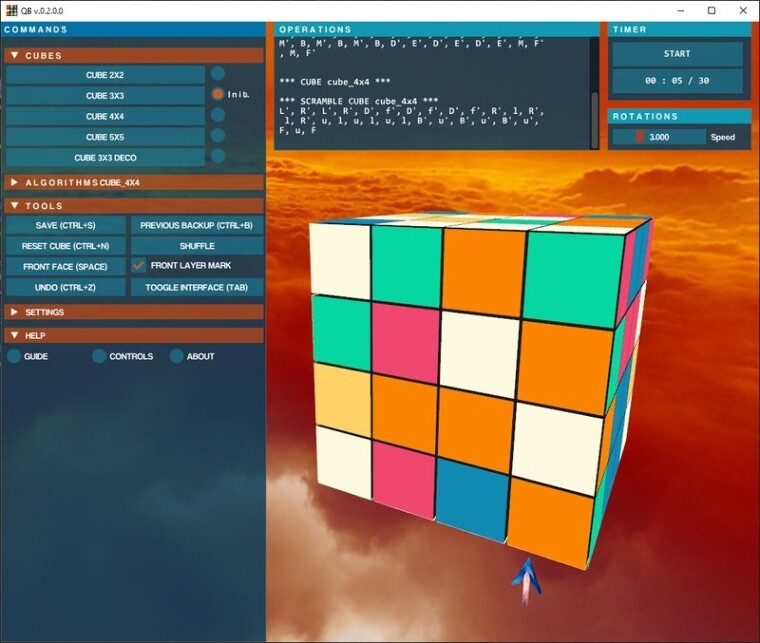This screenshot has width=760, height=643.
Task: Expand the ALGORITHMS CUBE_4X4 section
Action: tap(15, 182)
